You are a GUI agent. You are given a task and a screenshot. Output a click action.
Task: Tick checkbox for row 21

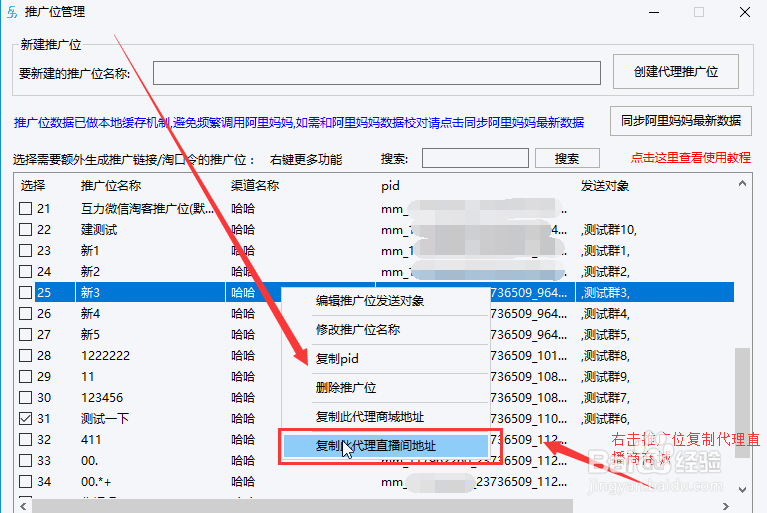coord(25,209)
